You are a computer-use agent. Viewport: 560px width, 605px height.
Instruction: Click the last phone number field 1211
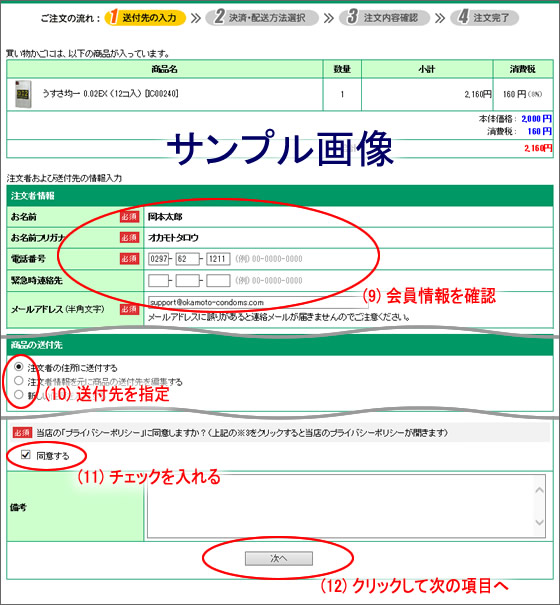(x=218, y=259)
